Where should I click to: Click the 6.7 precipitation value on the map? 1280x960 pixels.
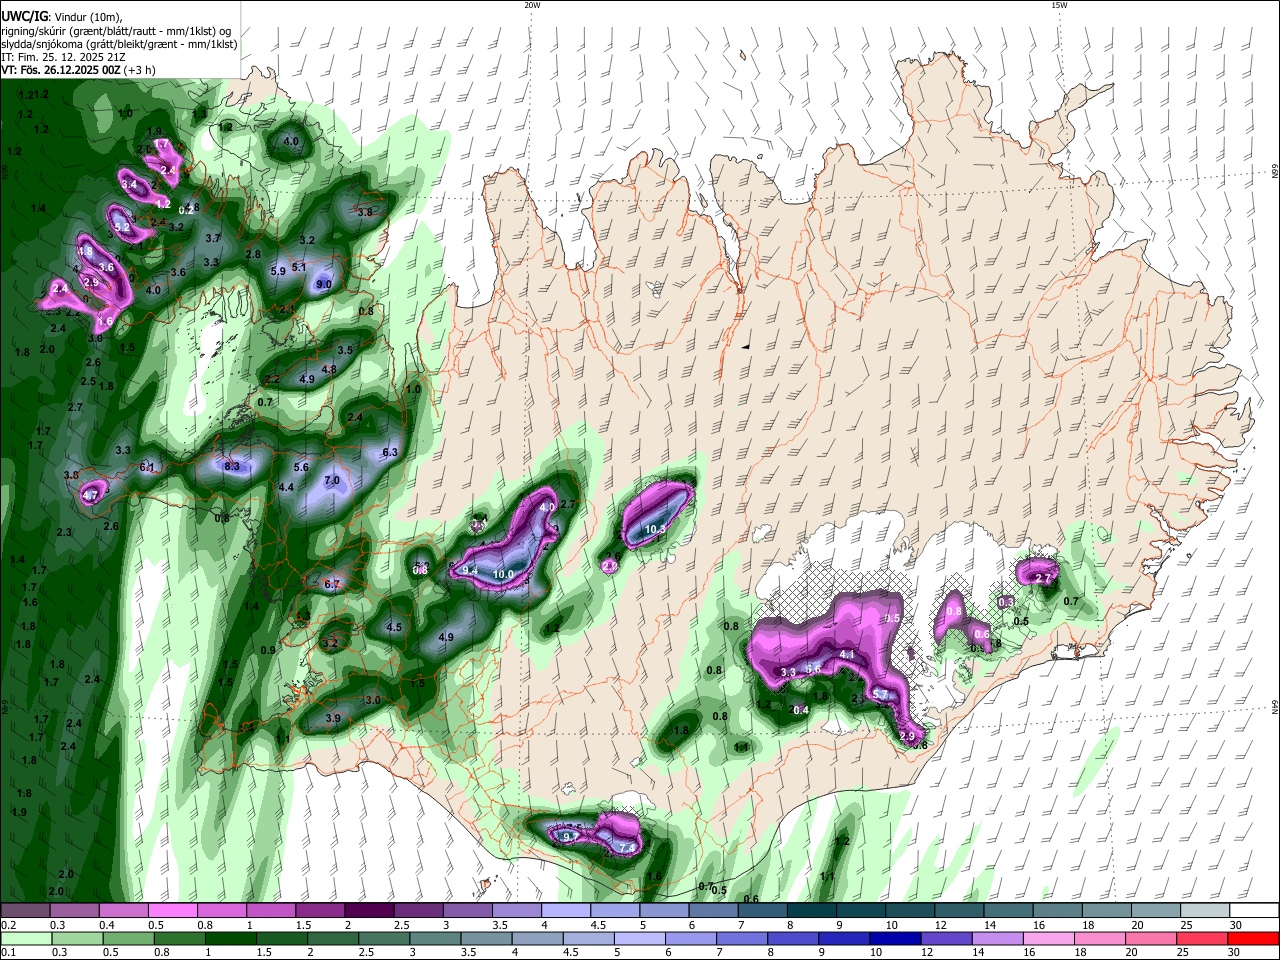pyautogui.click(x=332, y=584)
